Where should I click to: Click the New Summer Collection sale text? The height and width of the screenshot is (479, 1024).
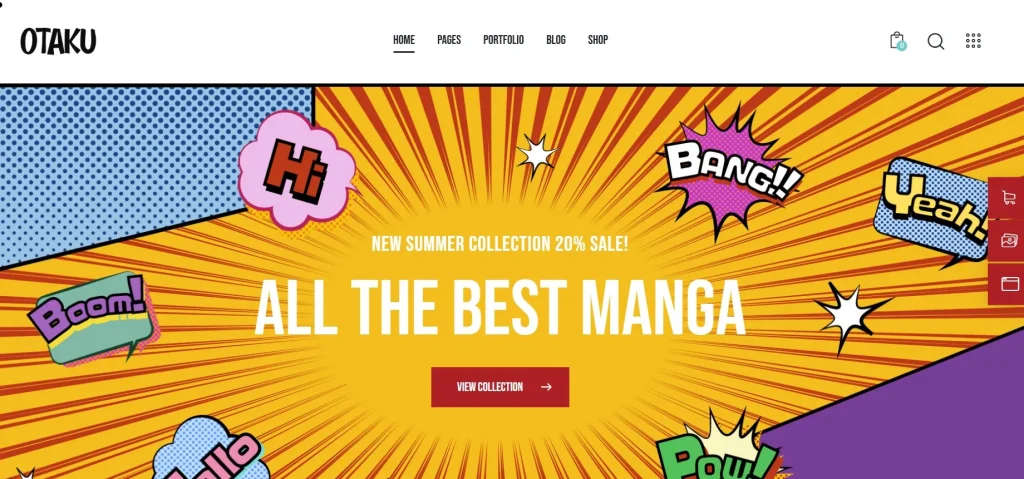click(x=500, y=244)
